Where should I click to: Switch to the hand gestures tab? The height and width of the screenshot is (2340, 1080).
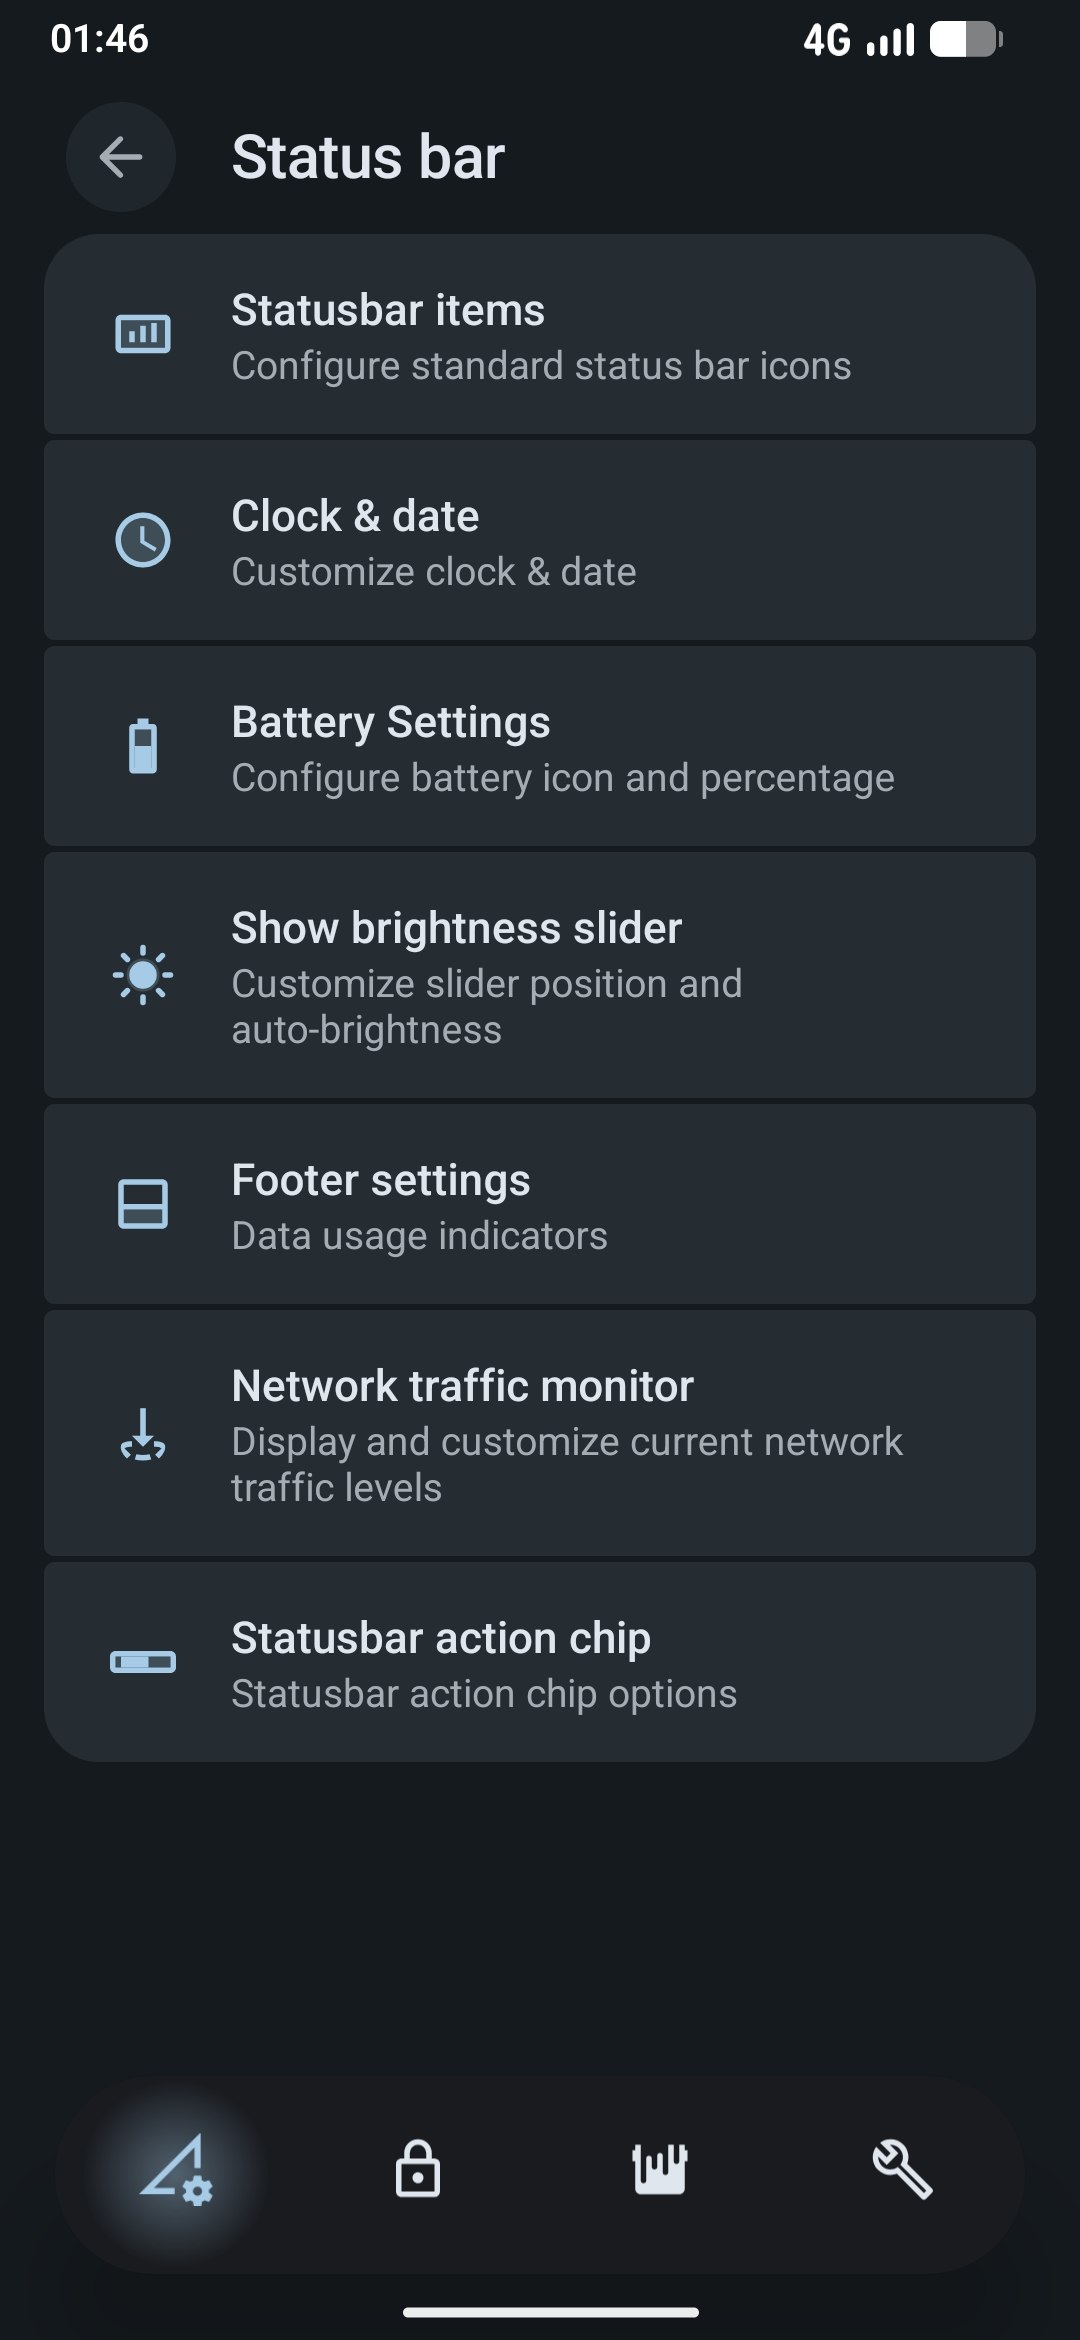[x=660, y=2169]
